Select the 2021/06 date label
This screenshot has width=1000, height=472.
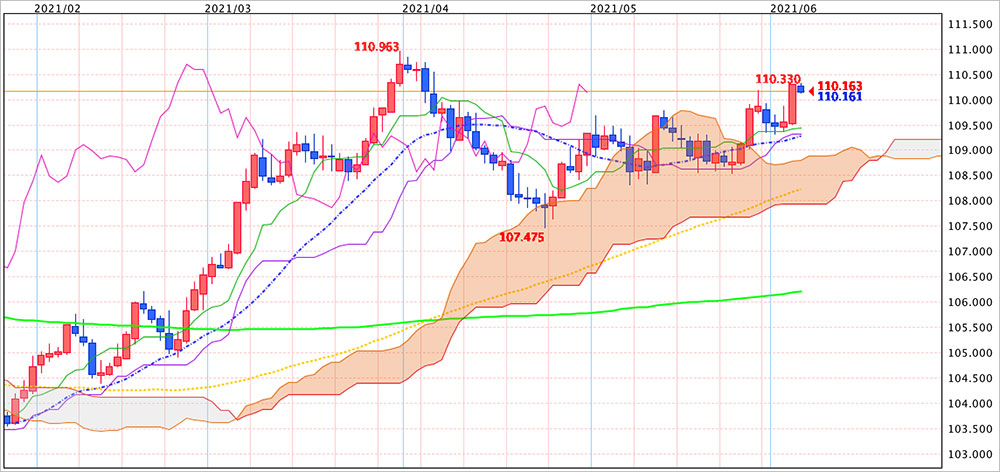[x=792, y=8]
